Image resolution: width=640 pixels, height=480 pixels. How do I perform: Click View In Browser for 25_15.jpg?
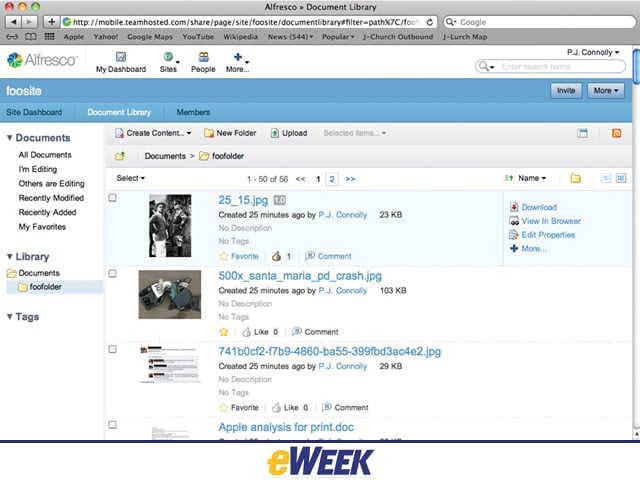[x=551, y=221]
